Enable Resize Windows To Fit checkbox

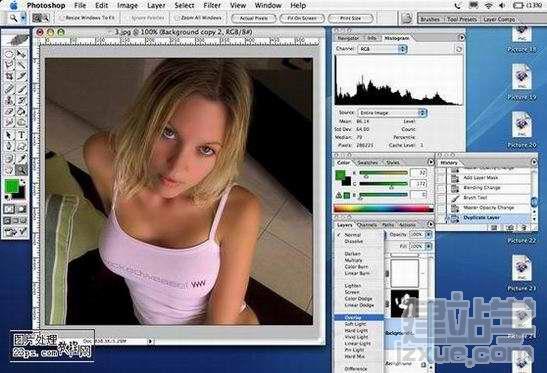pyautogui.click(x=61, y=18)
